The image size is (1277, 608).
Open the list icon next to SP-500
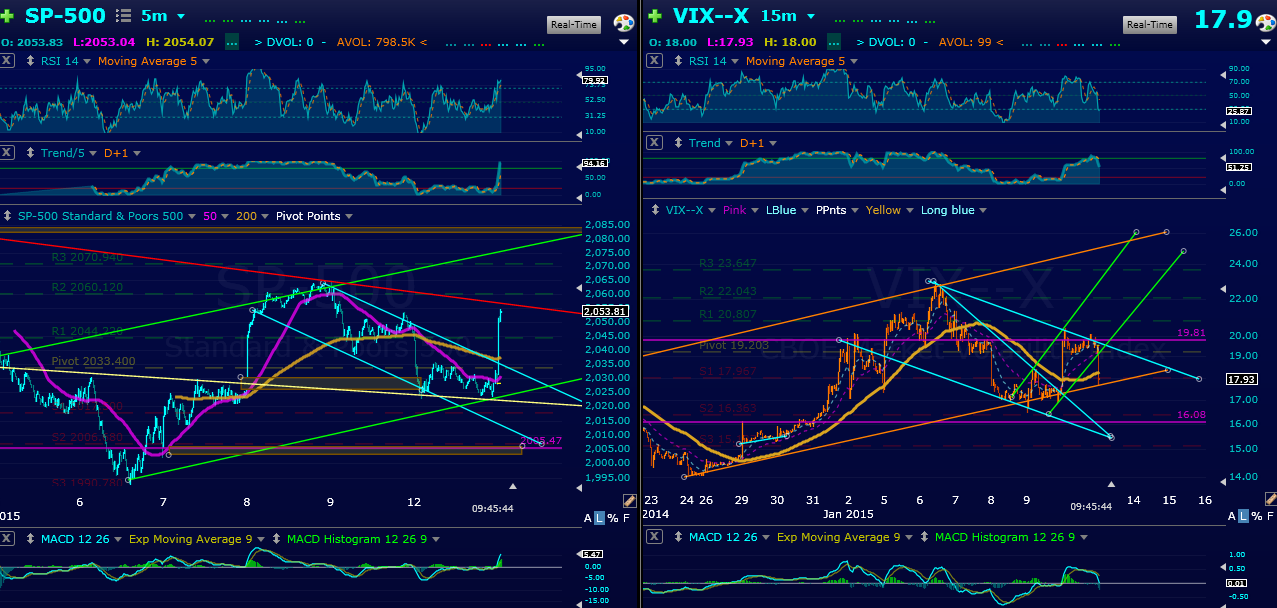coord(123,16)
